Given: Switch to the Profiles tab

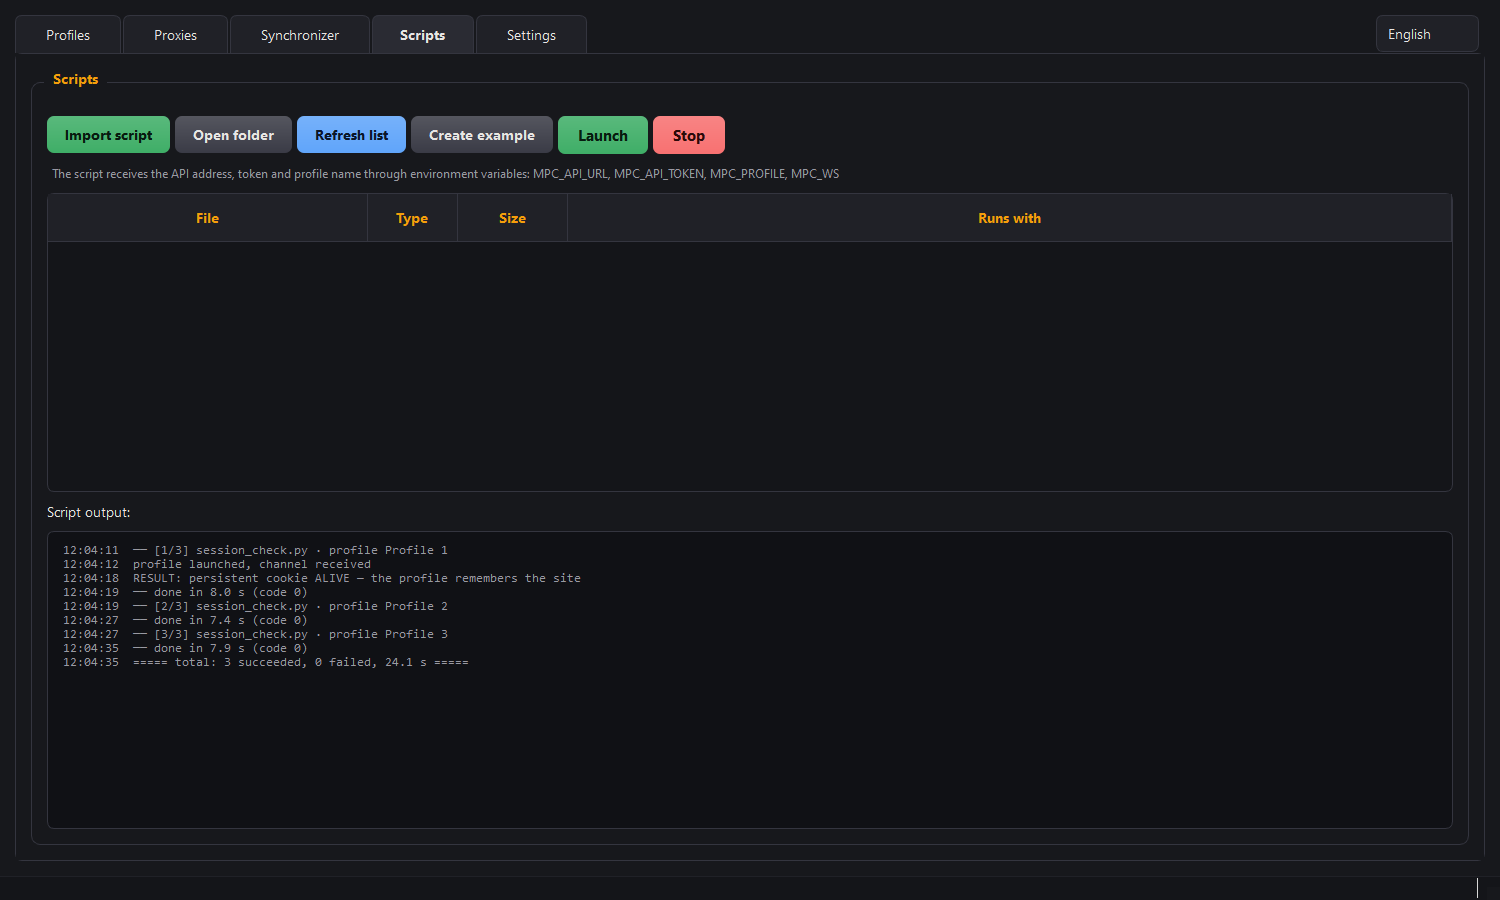Looking at the screenshot, I should 68,35.
